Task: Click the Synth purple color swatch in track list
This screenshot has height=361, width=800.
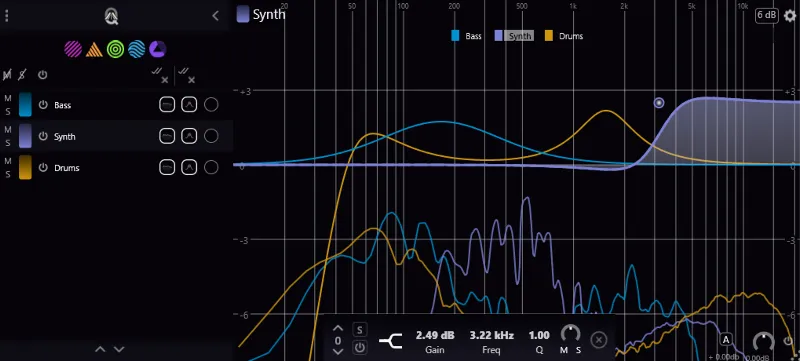Action: [x=25, y=136]
